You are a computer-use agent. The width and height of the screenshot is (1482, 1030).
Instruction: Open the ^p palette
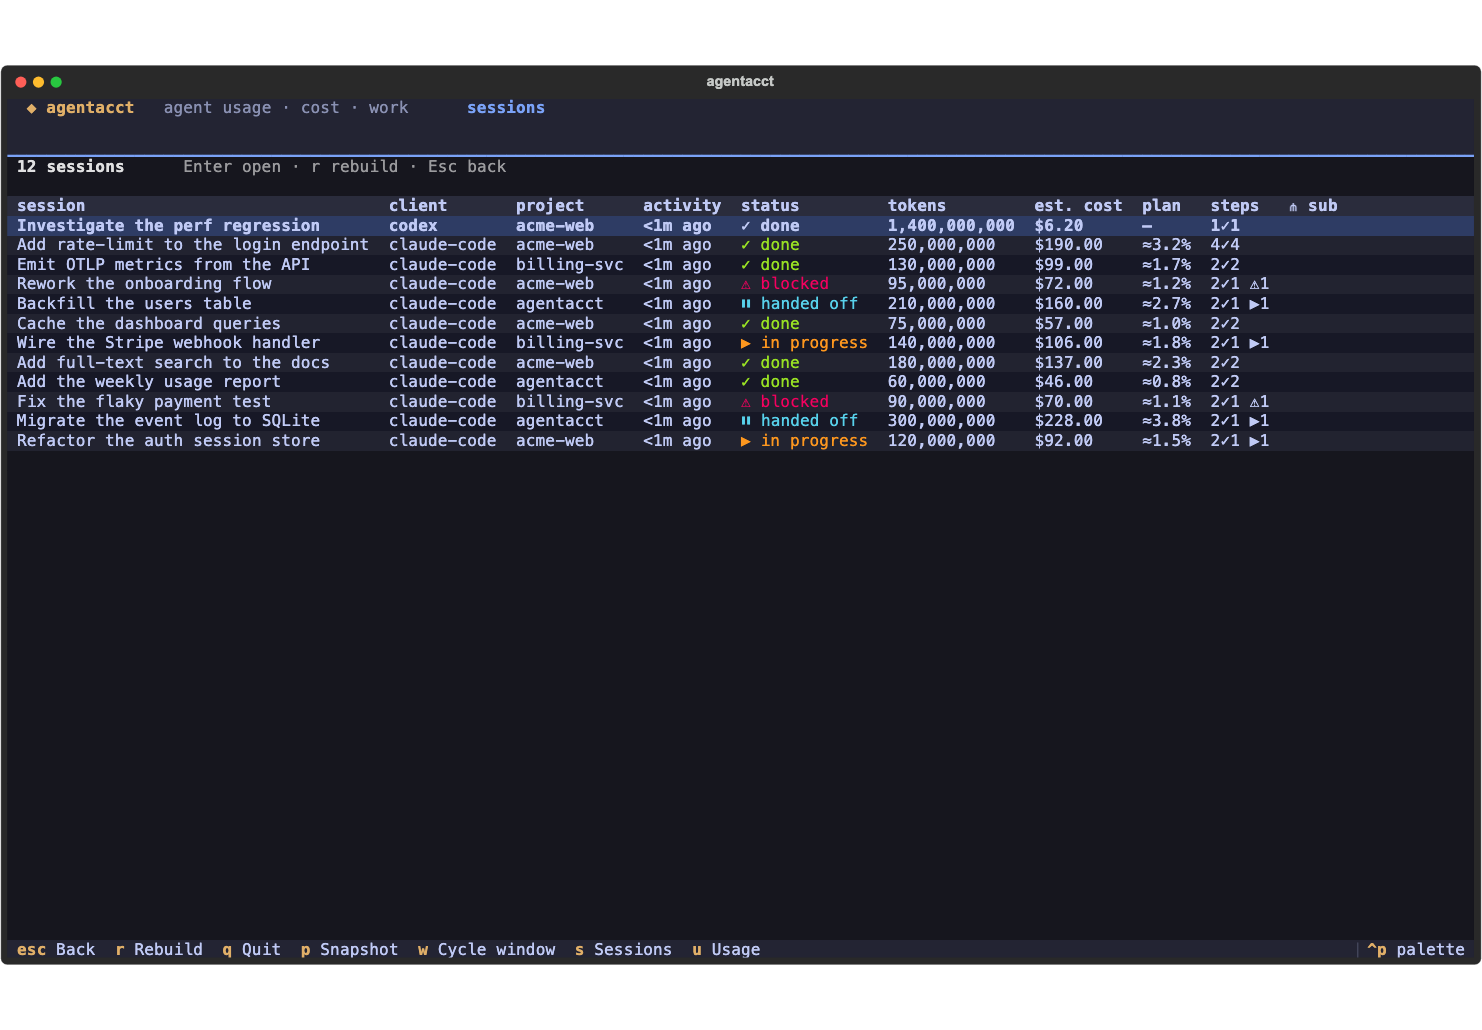pos(1416,950)
